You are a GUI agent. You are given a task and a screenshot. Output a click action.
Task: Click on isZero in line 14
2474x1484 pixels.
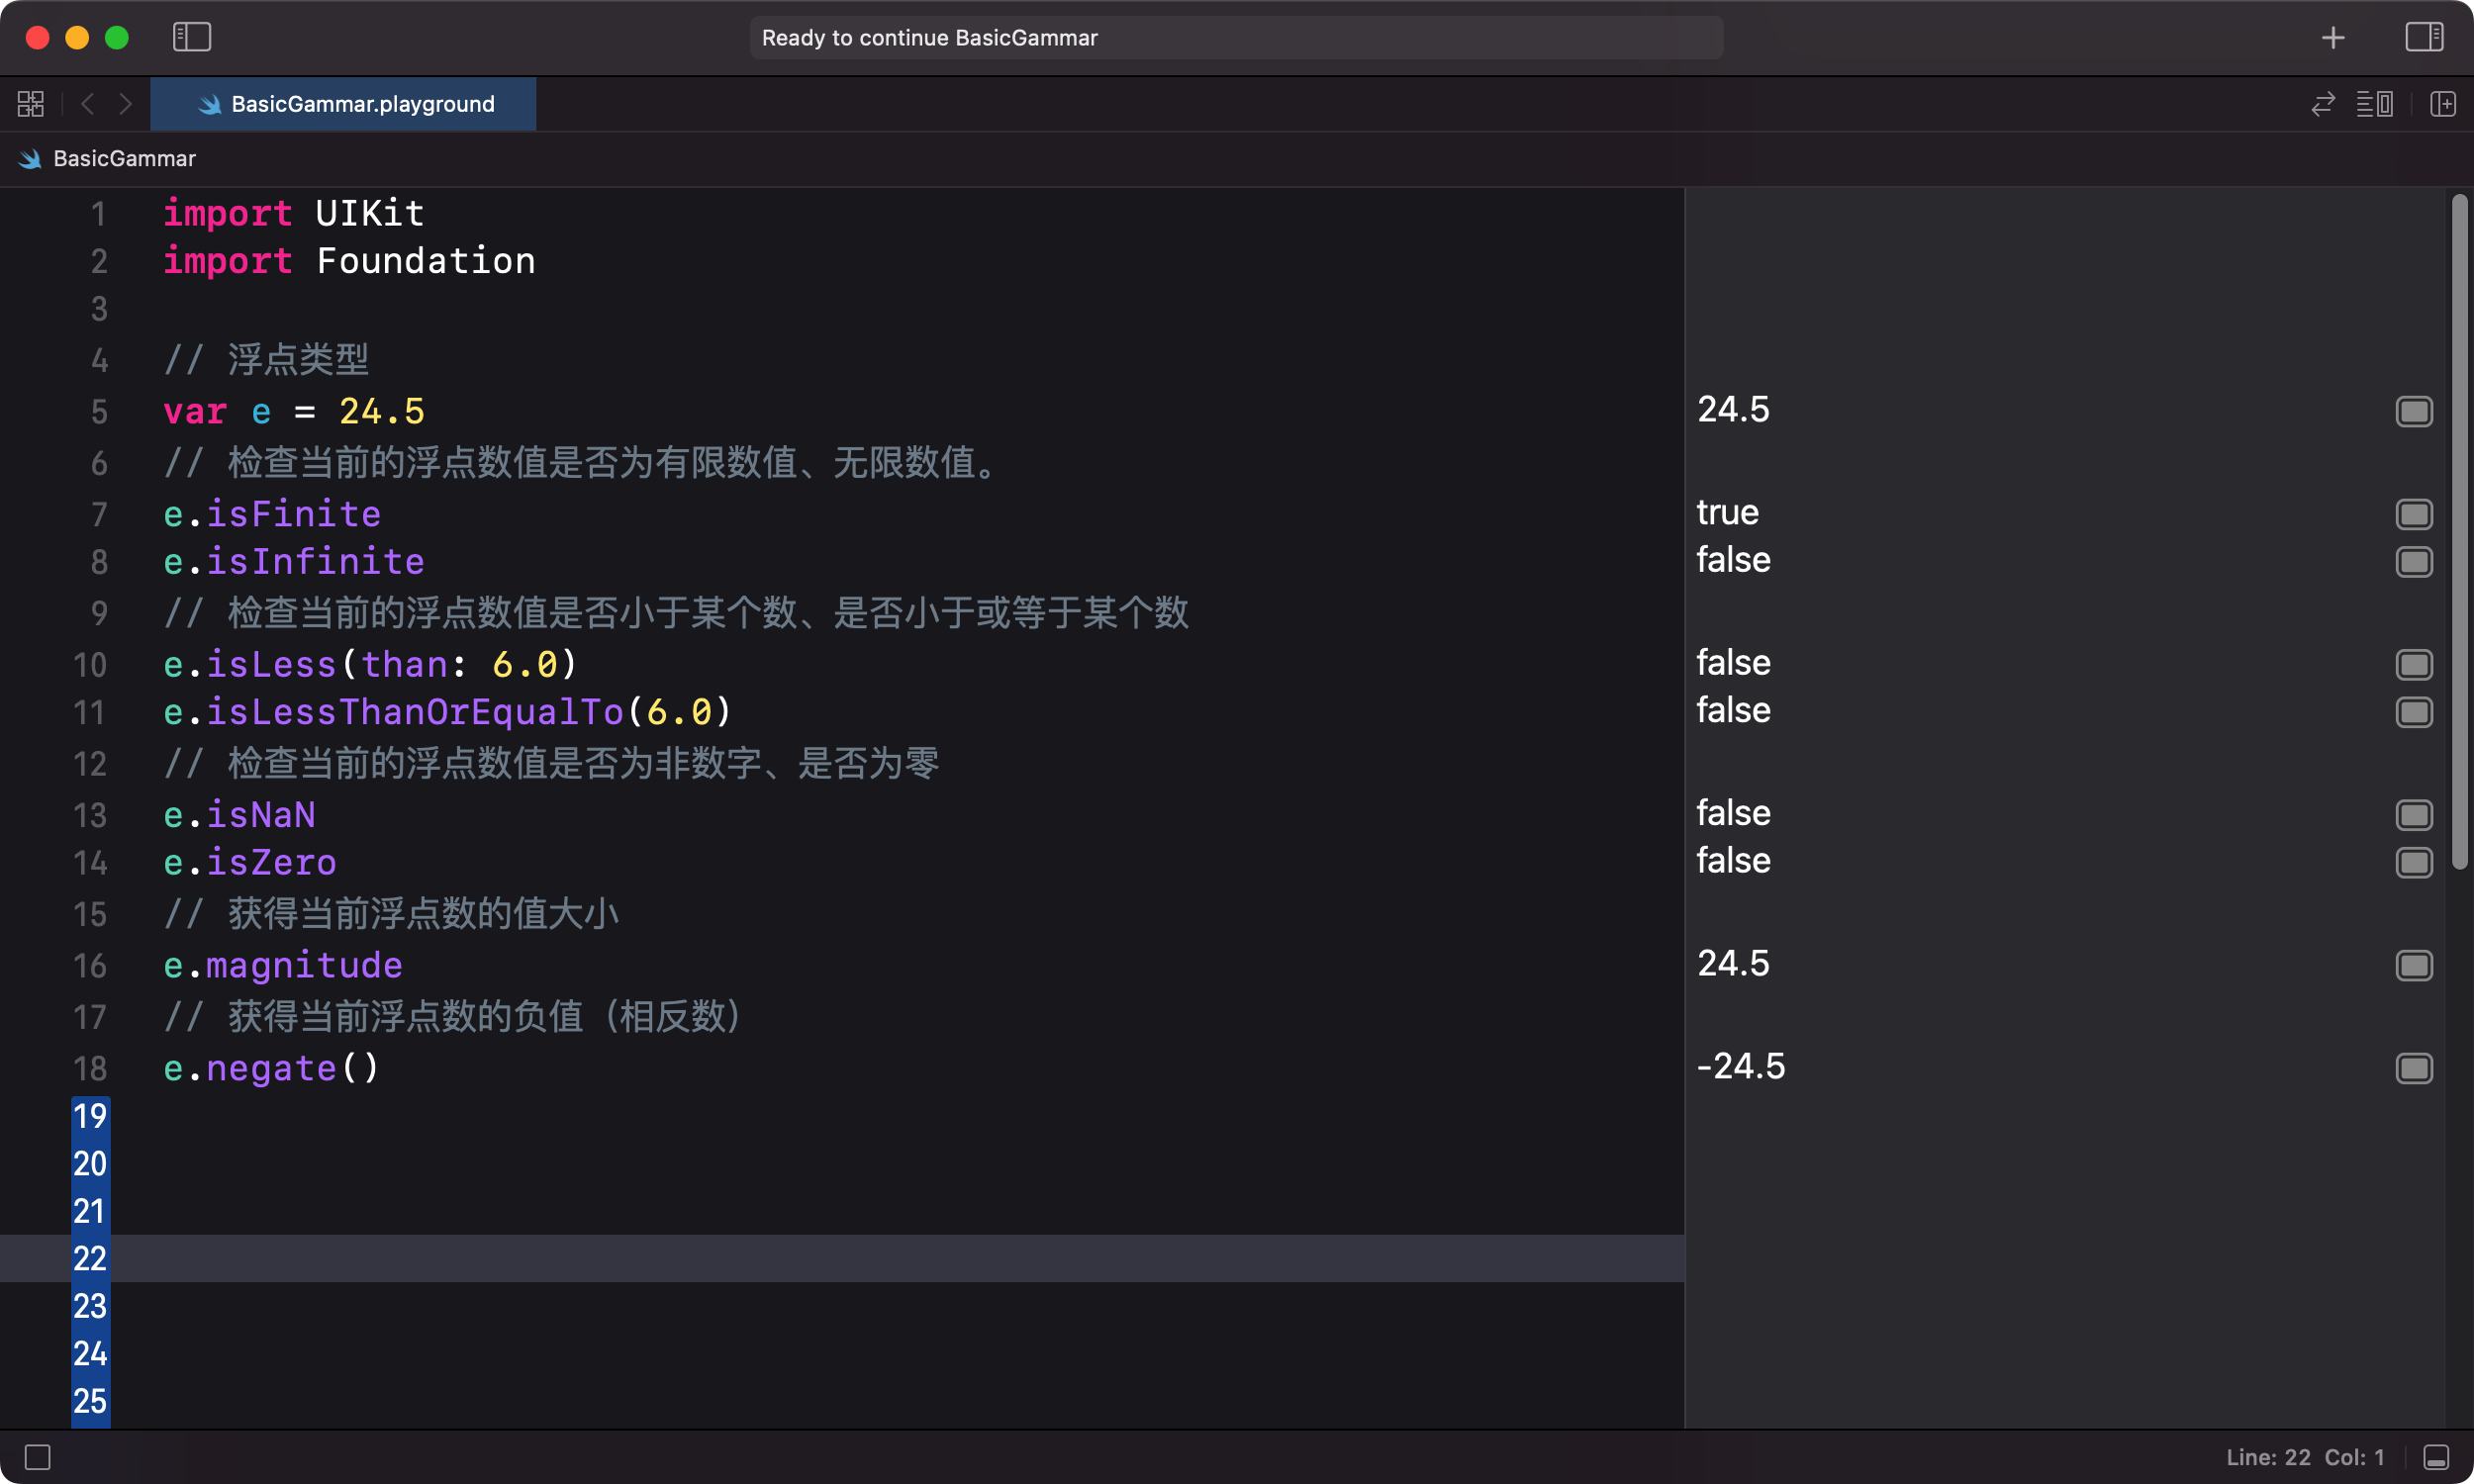click(271, 863)
